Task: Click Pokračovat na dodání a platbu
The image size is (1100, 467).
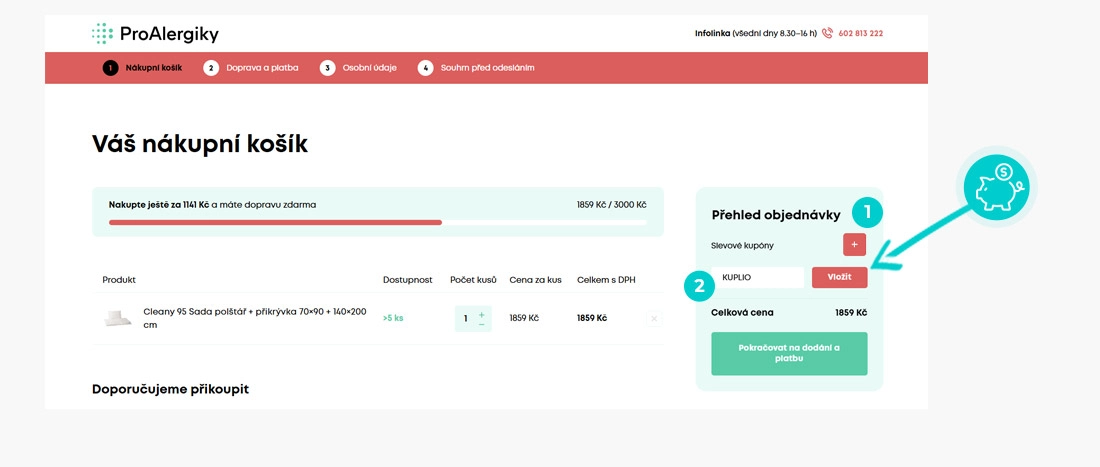Action: click(789, 353)
